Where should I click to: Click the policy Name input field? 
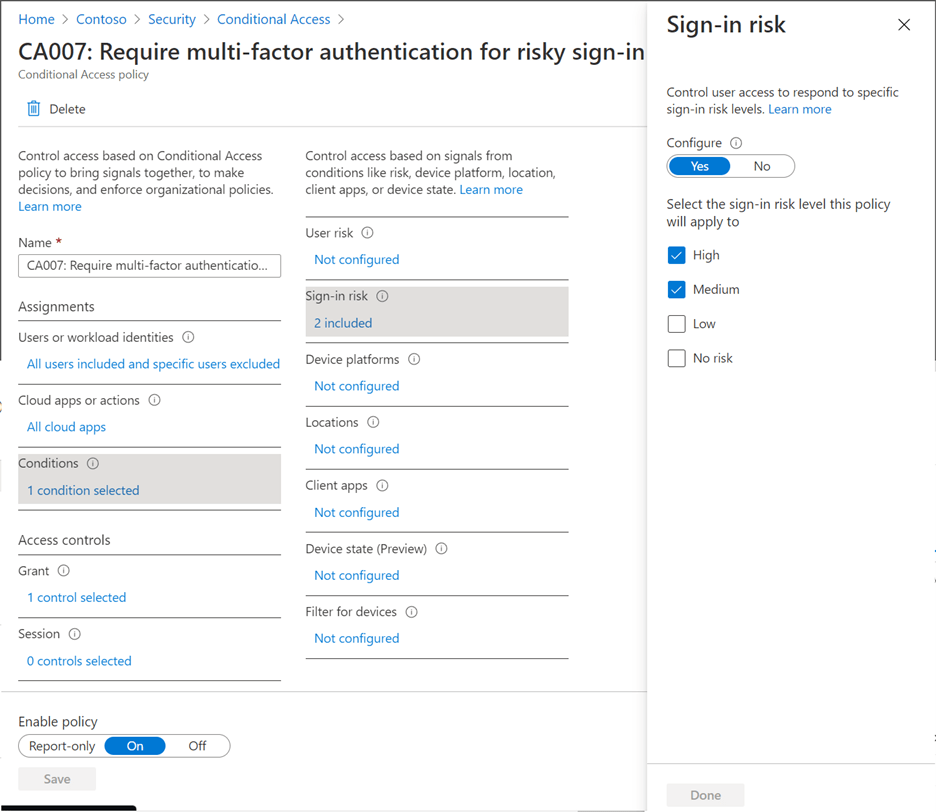pyautogui.click(x=149, y=266)
